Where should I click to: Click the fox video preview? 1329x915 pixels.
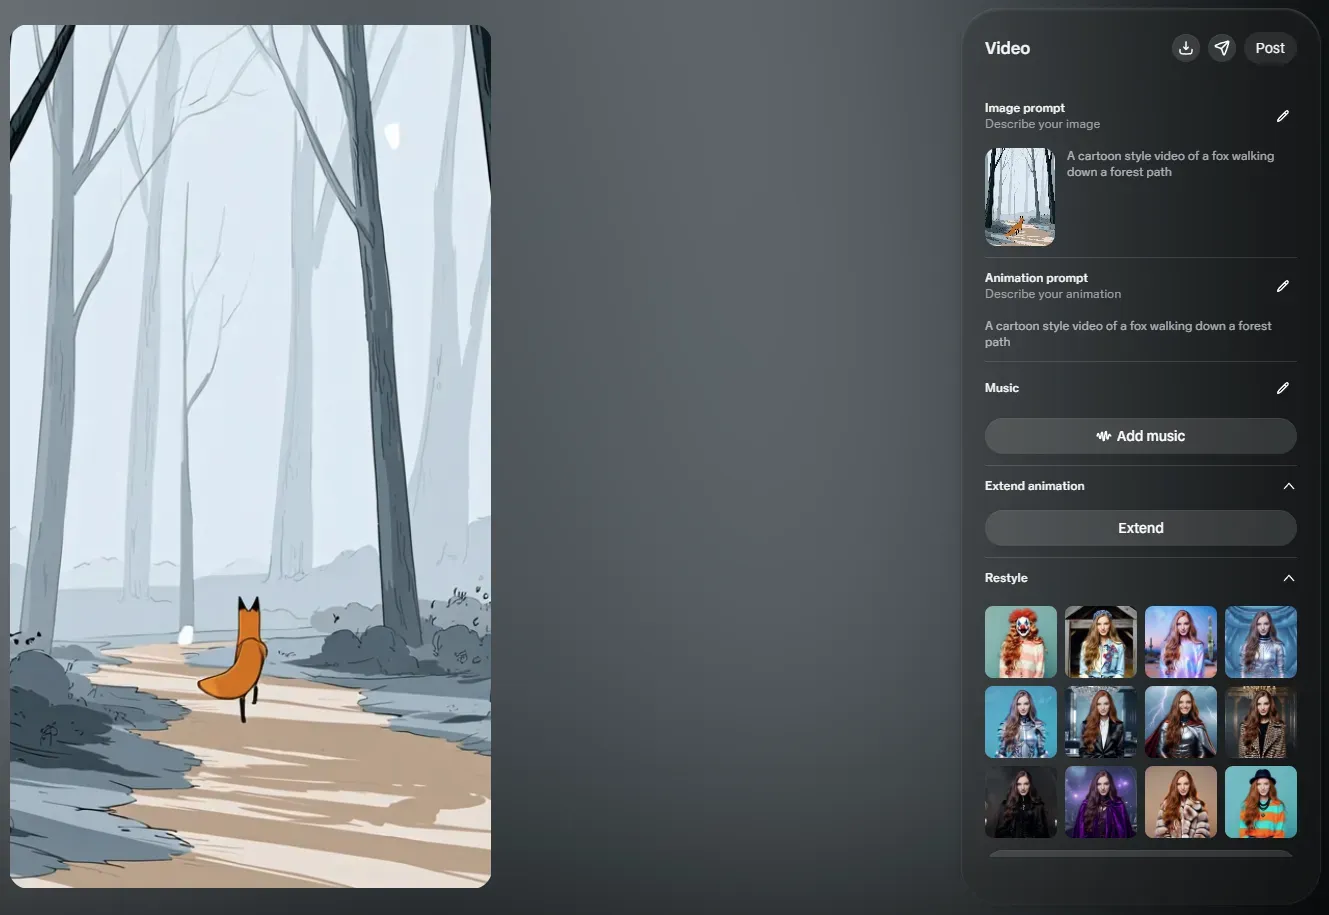click(250, 456)
